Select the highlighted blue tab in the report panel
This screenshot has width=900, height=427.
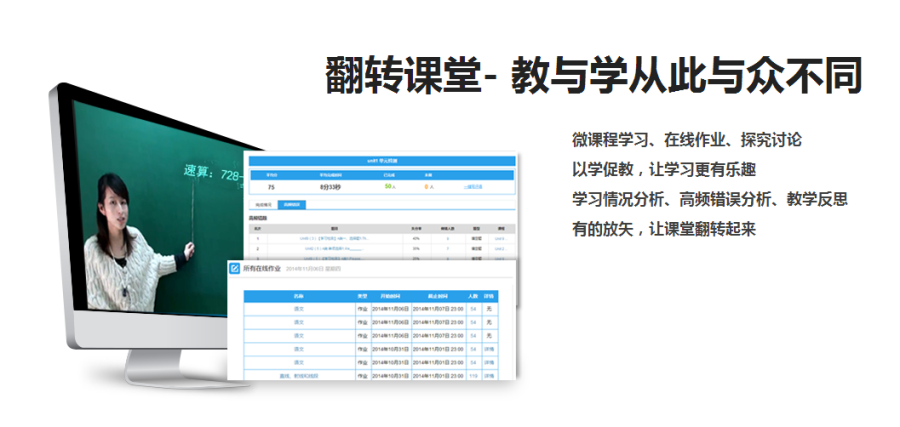click(292, 204)
